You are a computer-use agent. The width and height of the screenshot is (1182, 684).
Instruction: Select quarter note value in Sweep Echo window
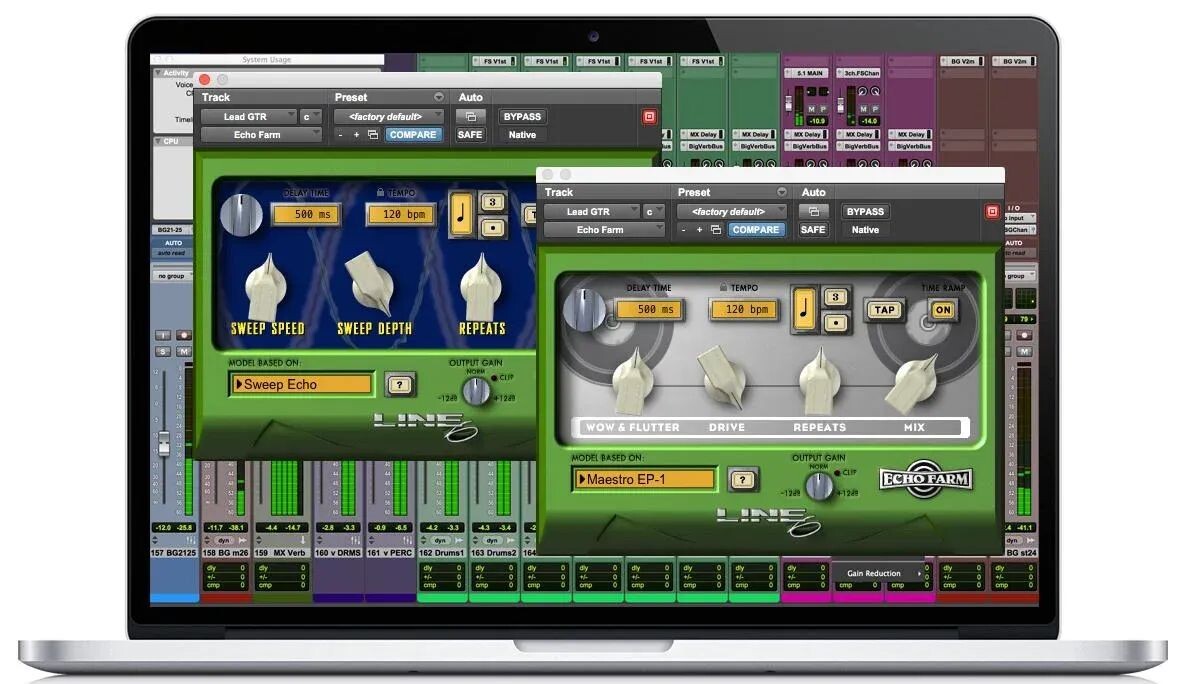point(461,214)
